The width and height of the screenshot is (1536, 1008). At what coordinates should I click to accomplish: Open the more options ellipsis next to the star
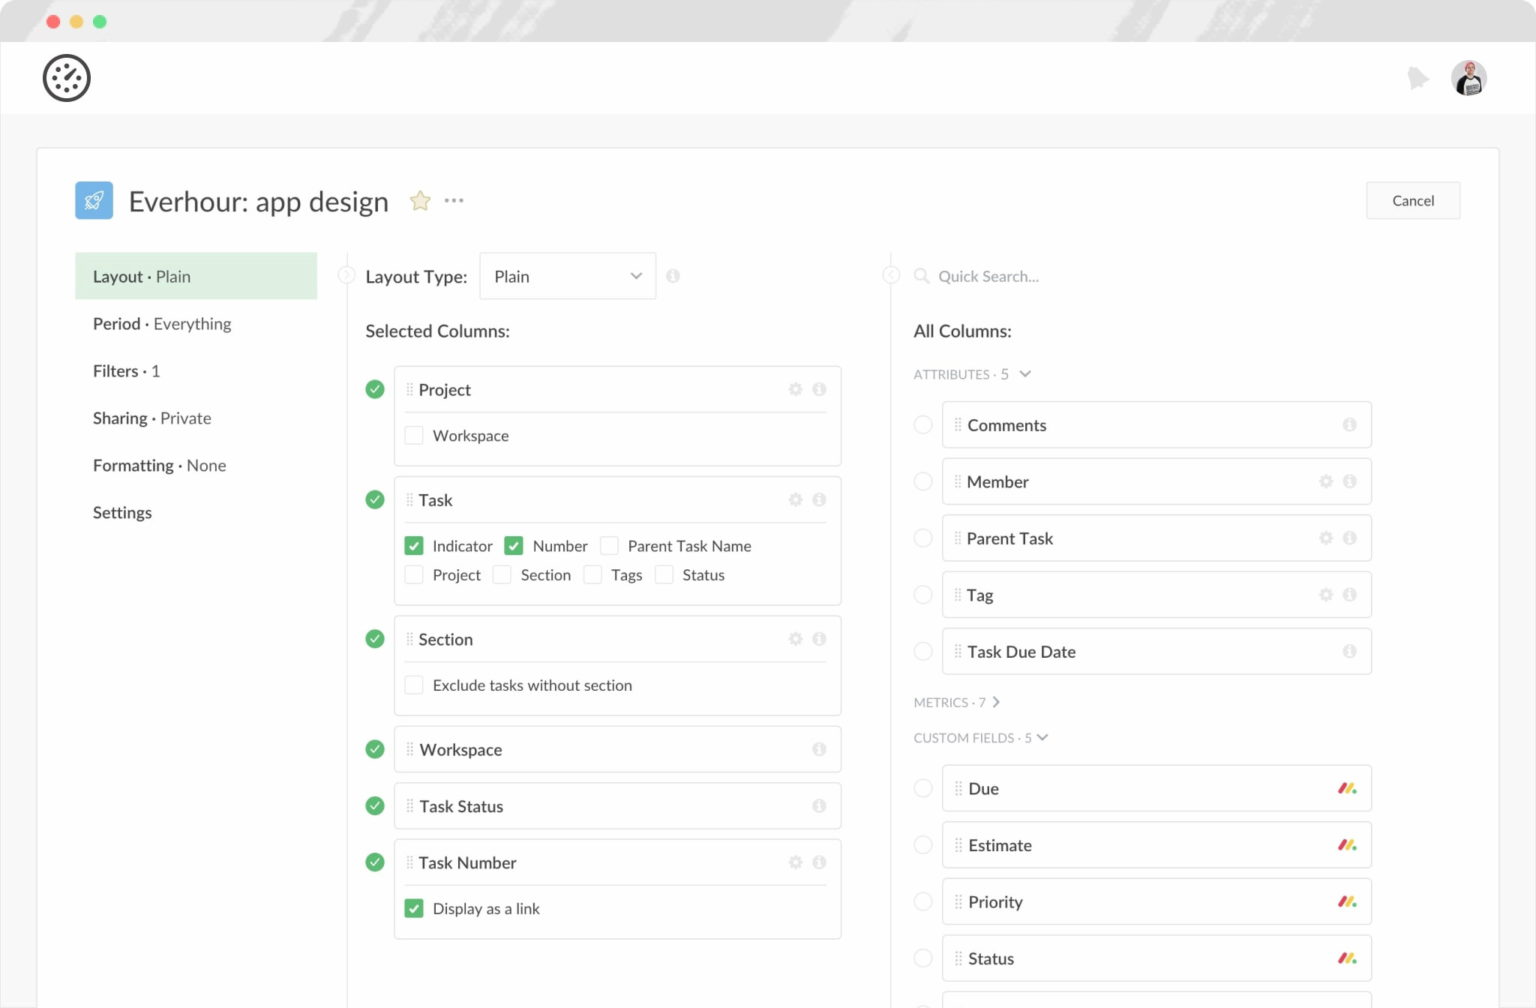pyautogui.click(x=454, y=201)
